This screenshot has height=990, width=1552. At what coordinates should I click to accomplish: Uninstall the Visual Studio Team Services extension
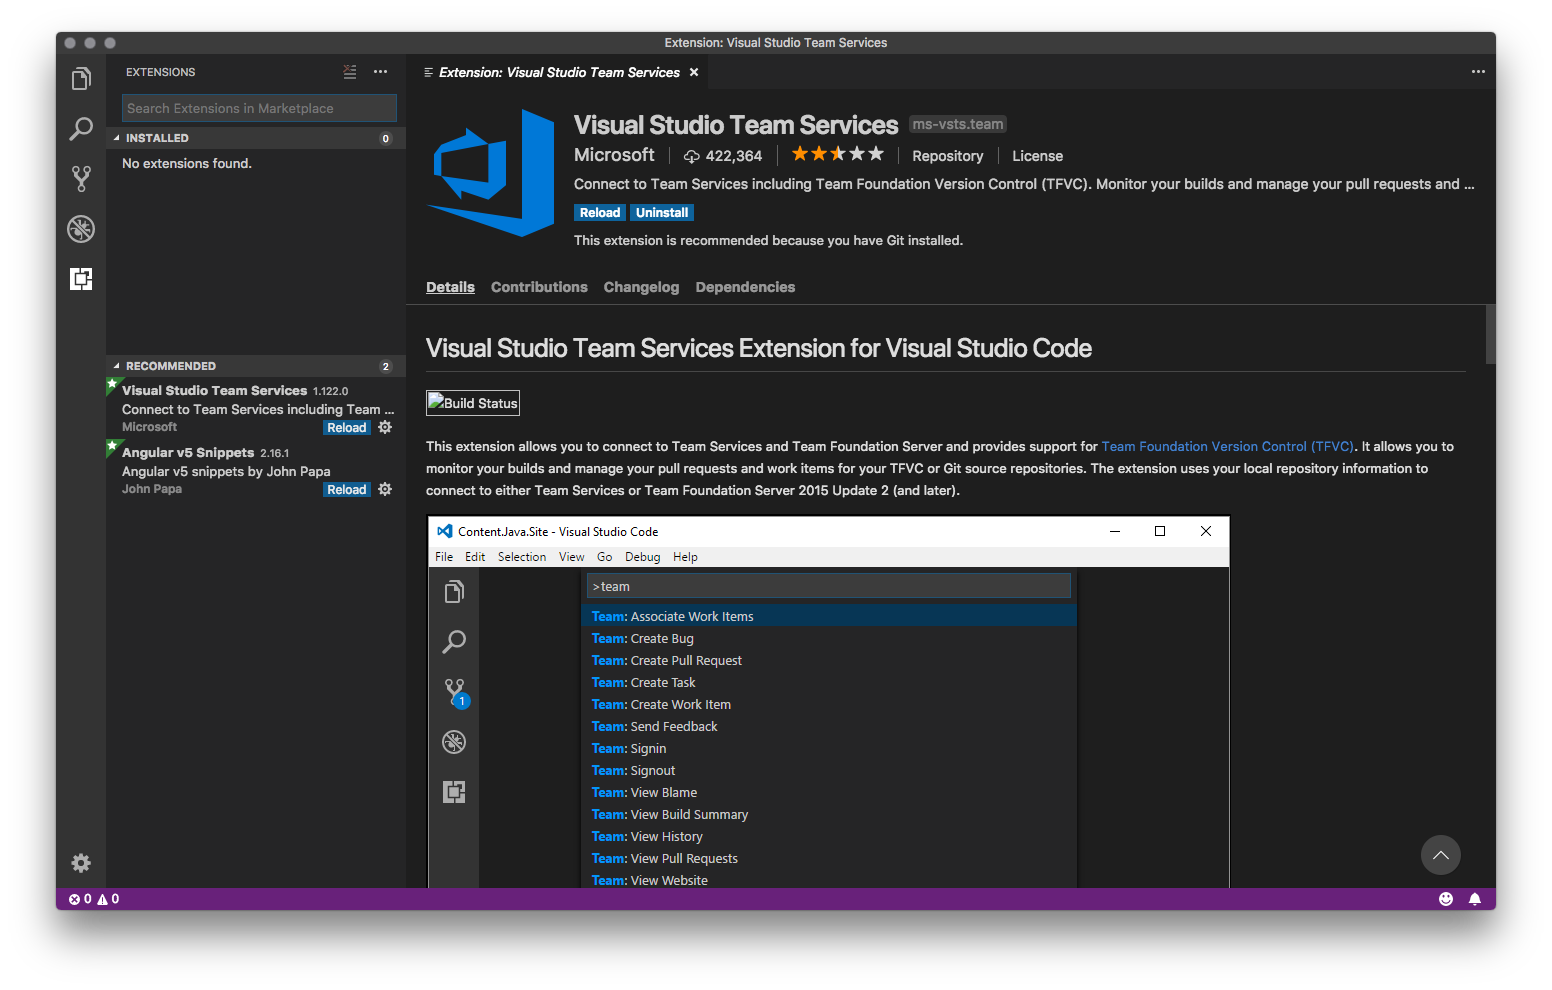point(662,212)
